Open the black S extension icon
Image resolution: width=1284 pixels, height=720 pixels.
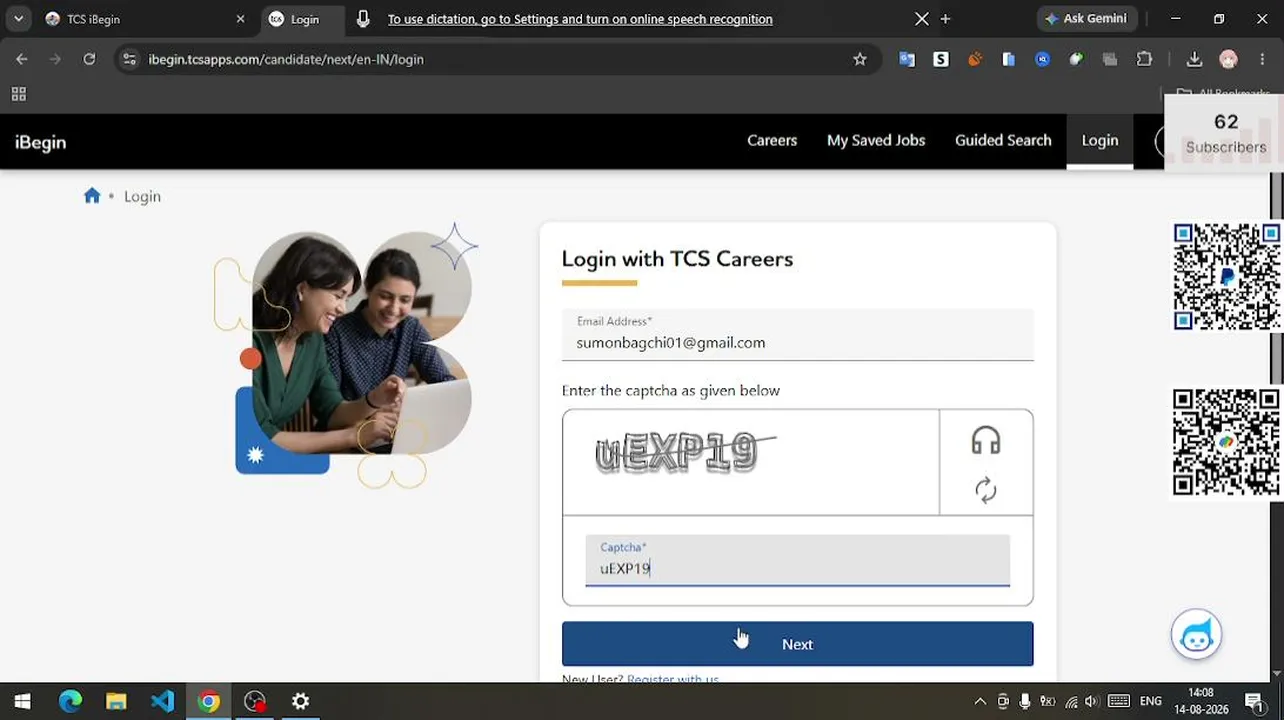point(941,59)
